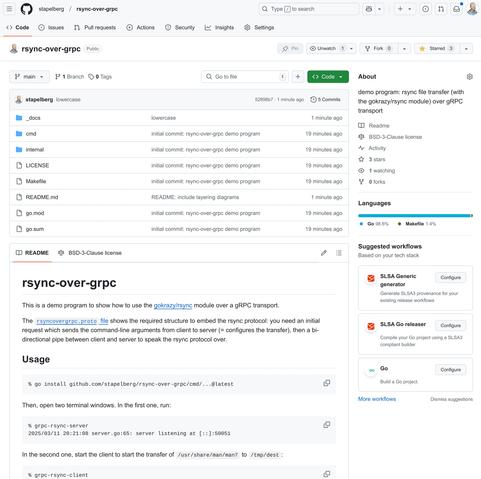Expand the star lists dropdown arrow
Screen dimensions: 481x479
[x=466, y=49]
